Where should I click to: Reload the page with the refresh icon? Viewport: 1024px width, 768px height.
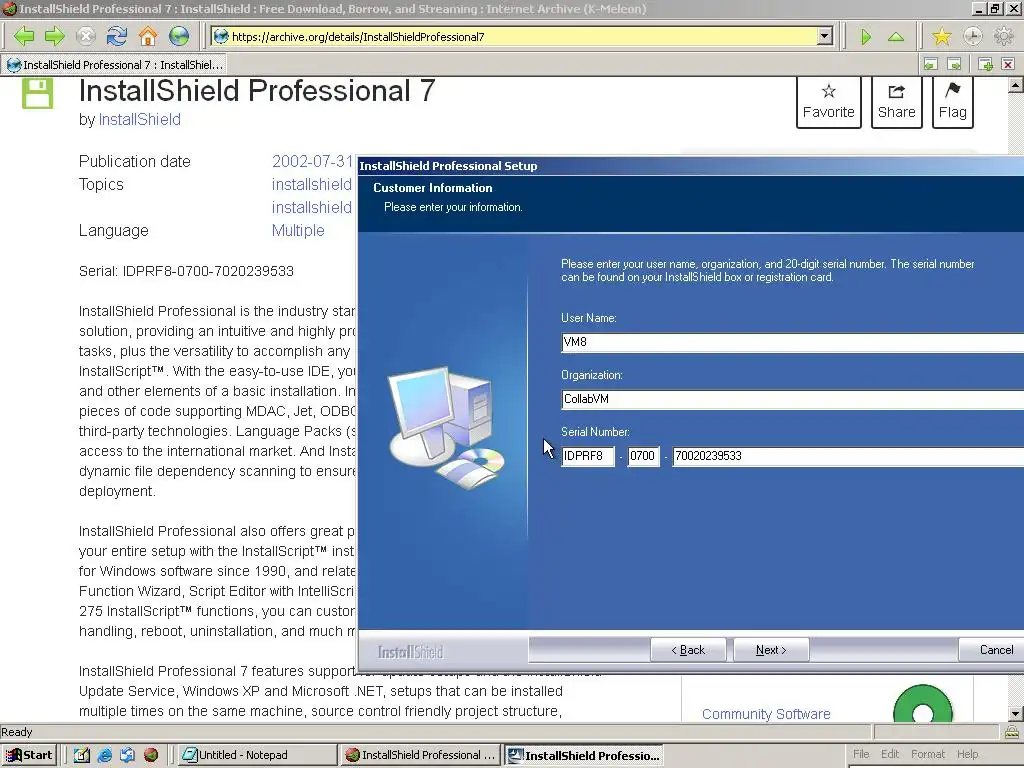(117, 36)
